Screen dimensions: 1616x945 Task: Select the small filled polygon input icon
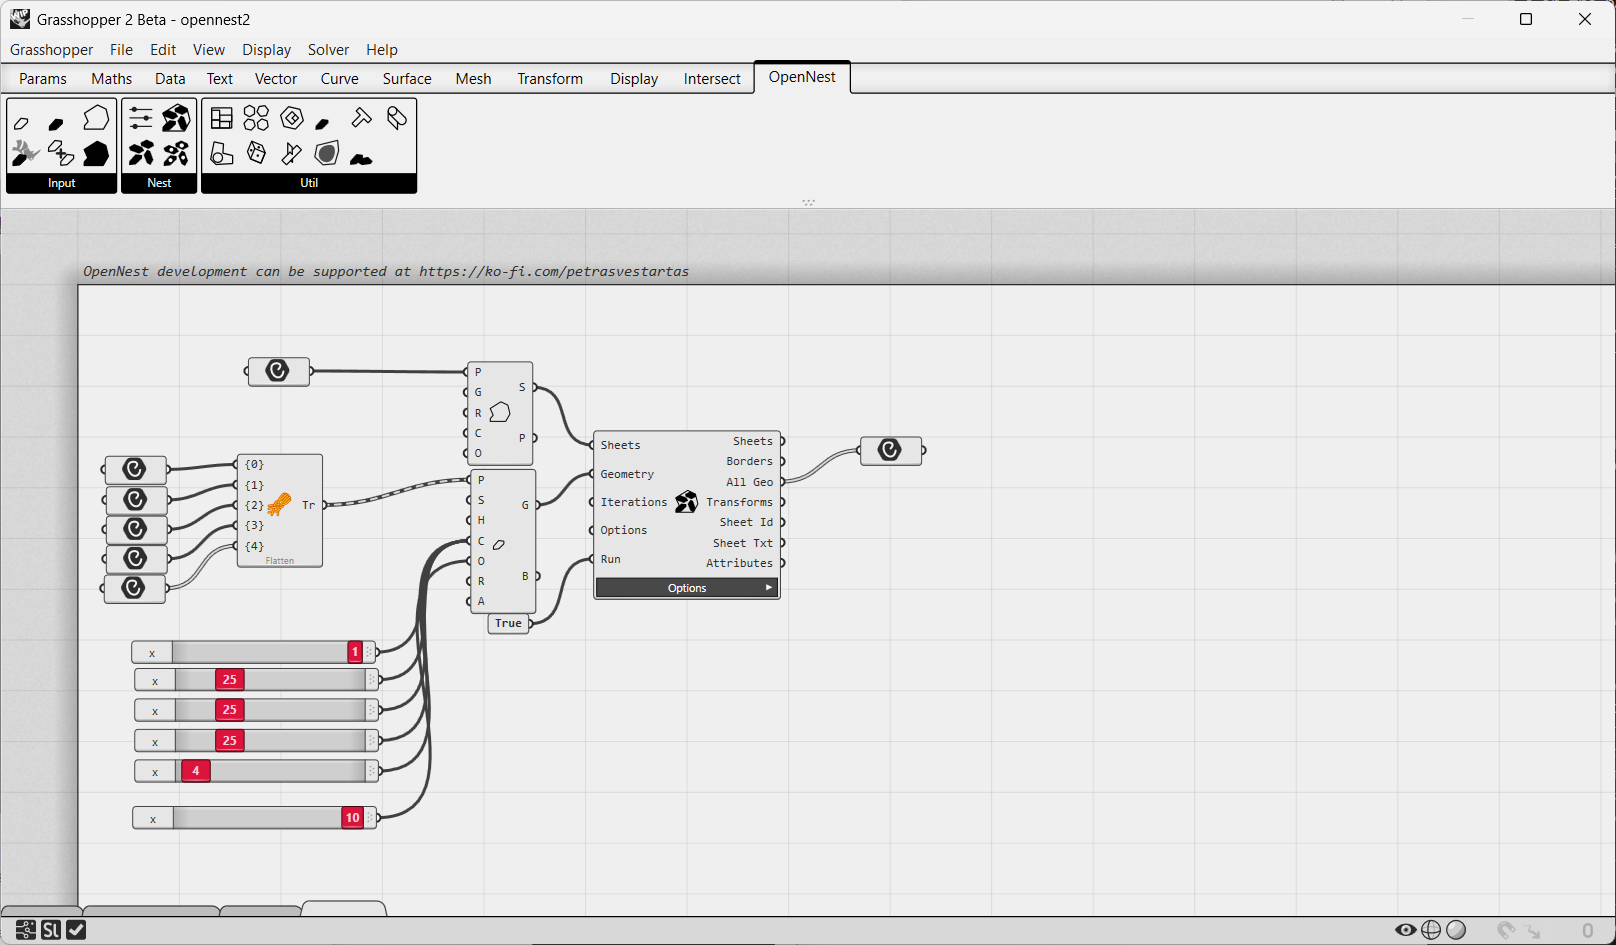tap(57, 123)
